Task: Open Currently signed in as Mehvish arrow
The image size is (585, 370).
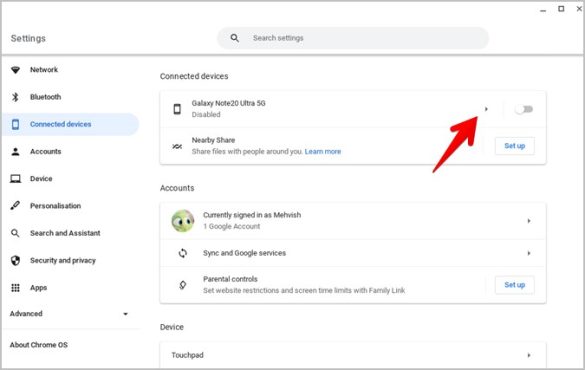Action: tap(529, 221)
